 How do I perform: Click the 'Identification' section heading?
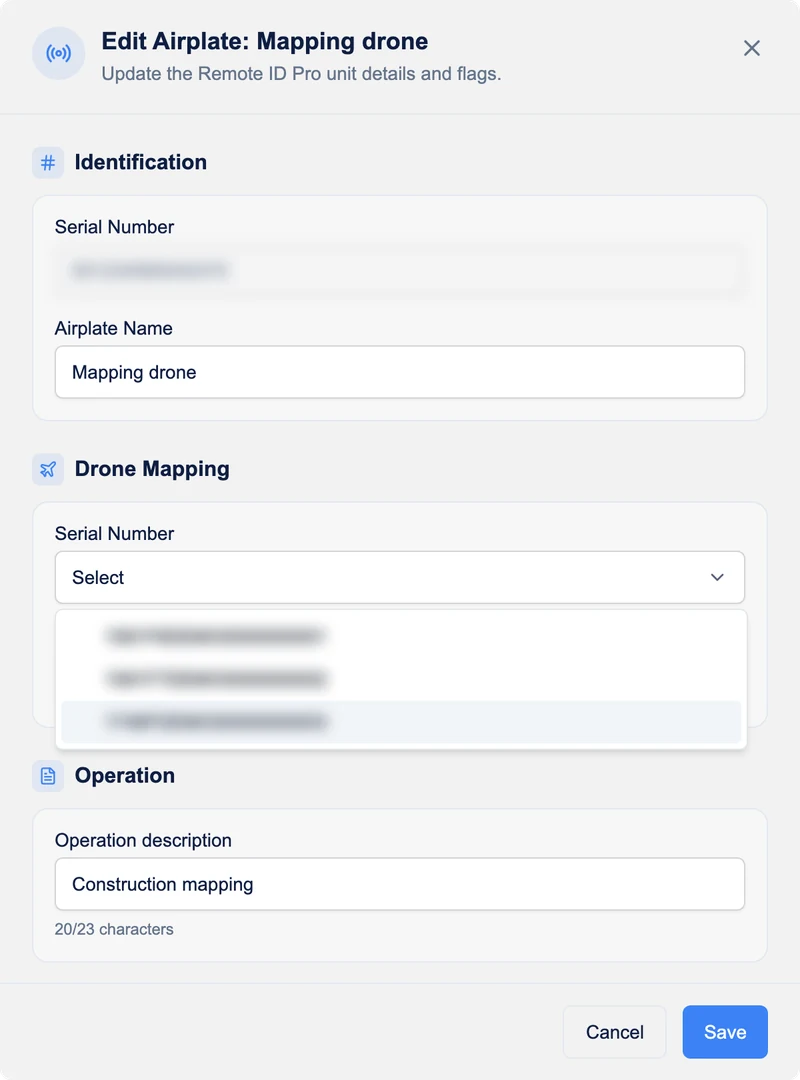pos(141,162)
